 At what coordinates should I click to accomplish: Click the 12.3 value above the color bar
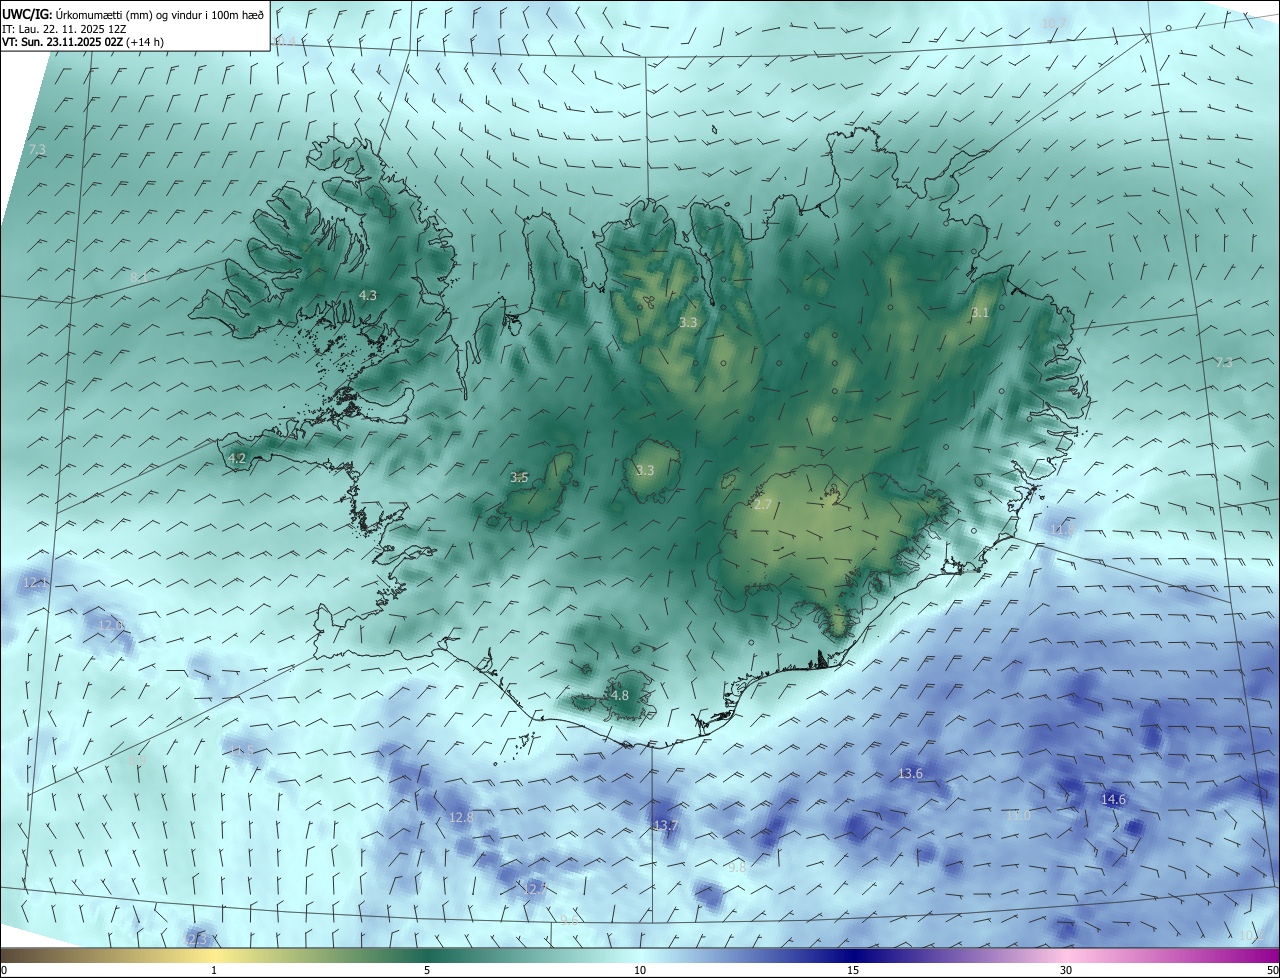pos(197,939)
